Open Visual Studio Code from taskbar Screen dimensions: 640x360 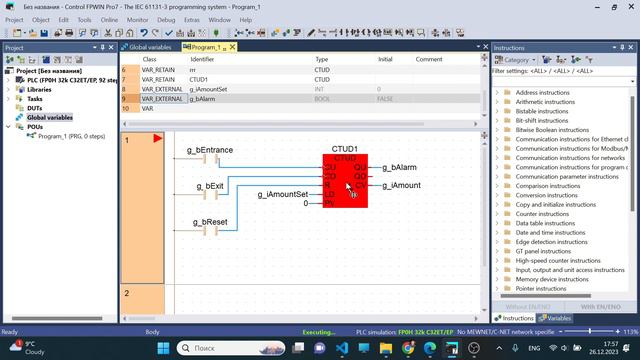click(x=342, y=348)
